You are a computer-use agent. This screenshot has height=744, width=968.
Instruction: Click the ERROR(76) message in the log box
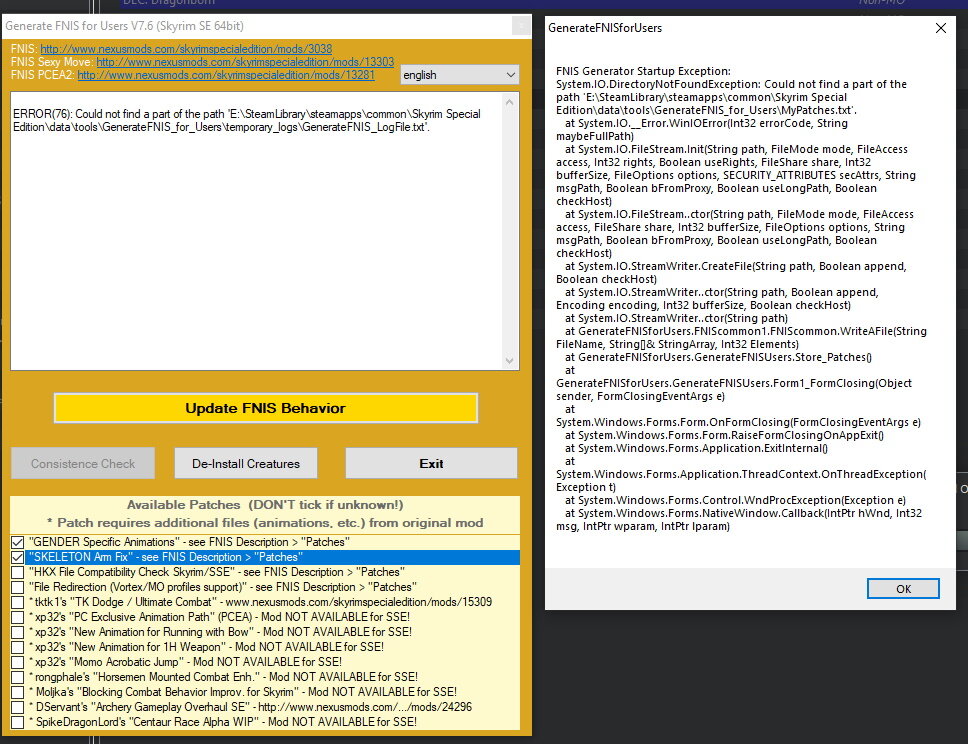[246, 120]
